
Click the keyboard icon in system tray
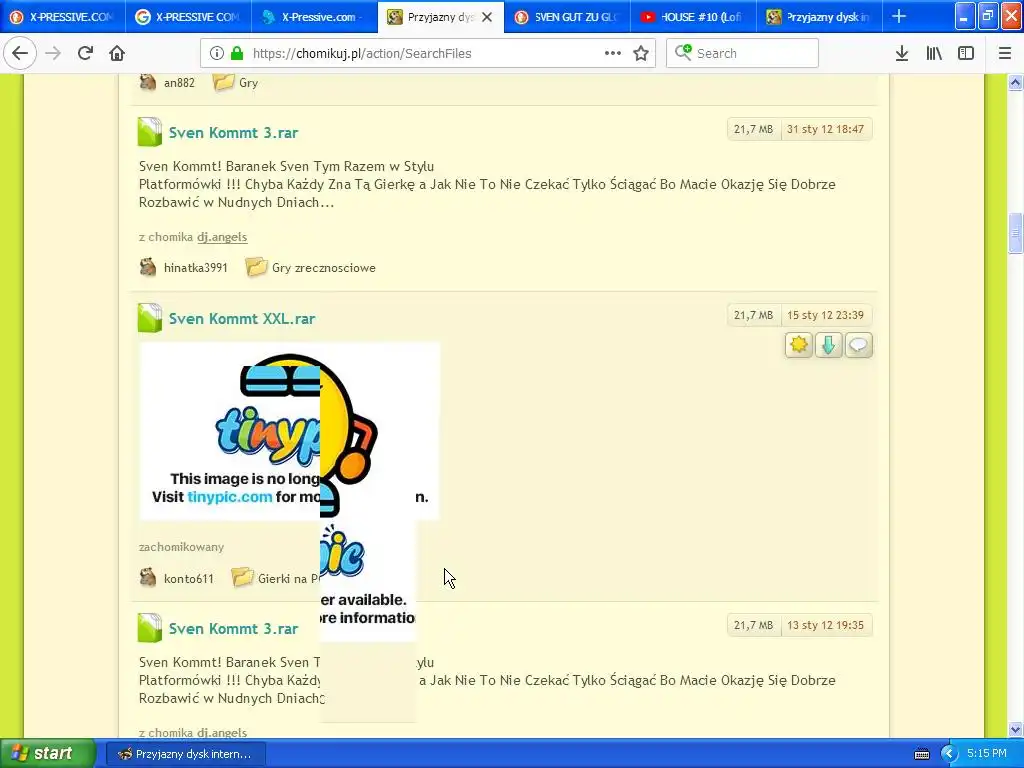click(921, 754)
